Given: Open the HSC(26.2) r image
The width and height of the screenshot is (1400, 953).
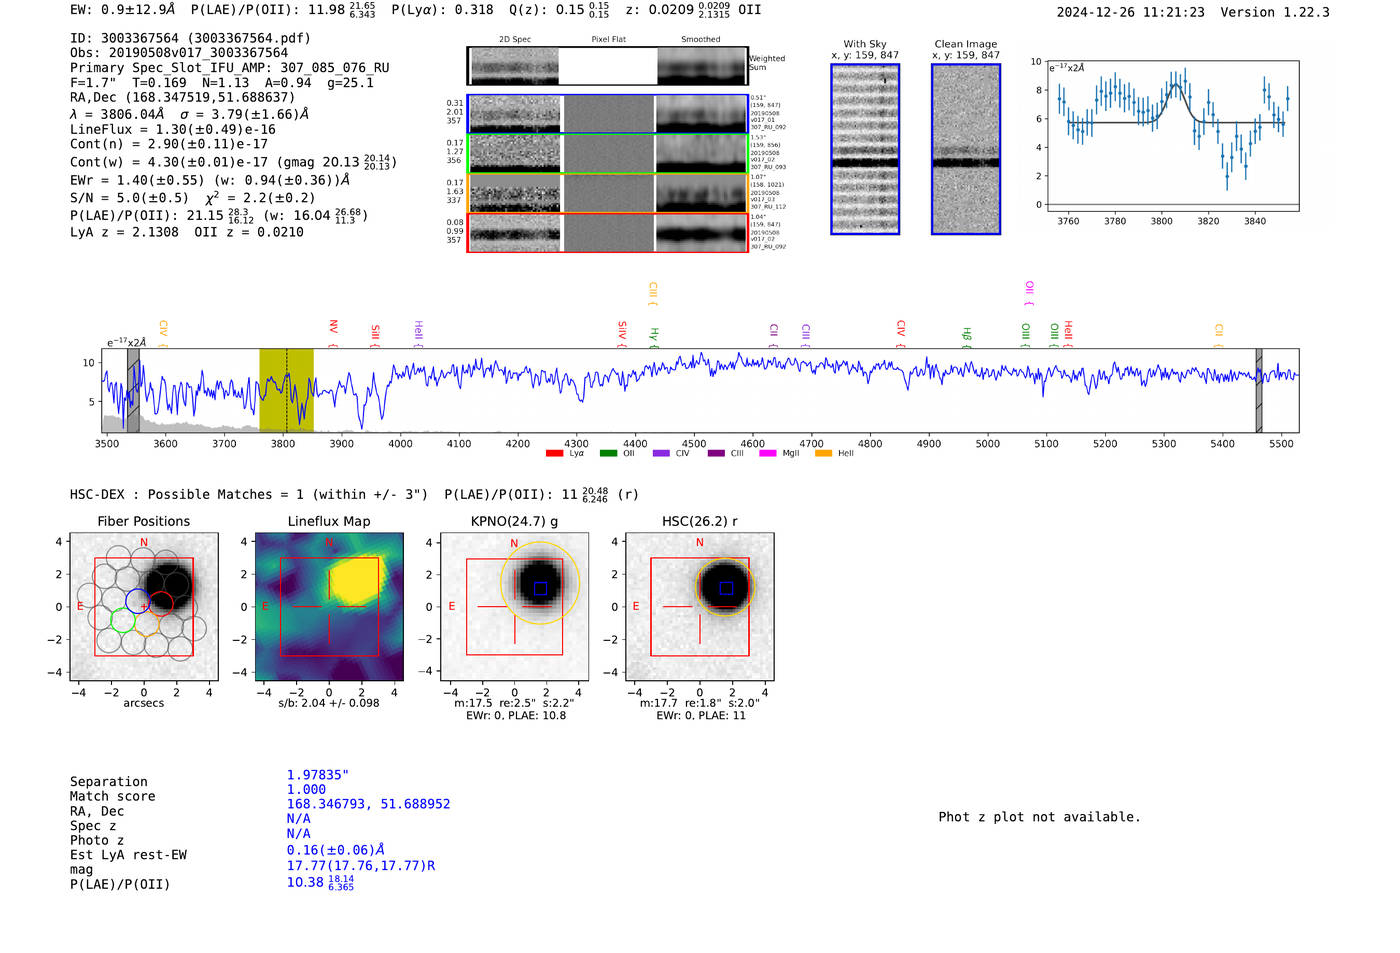Looking at the screenshot, I should [699, 607].
